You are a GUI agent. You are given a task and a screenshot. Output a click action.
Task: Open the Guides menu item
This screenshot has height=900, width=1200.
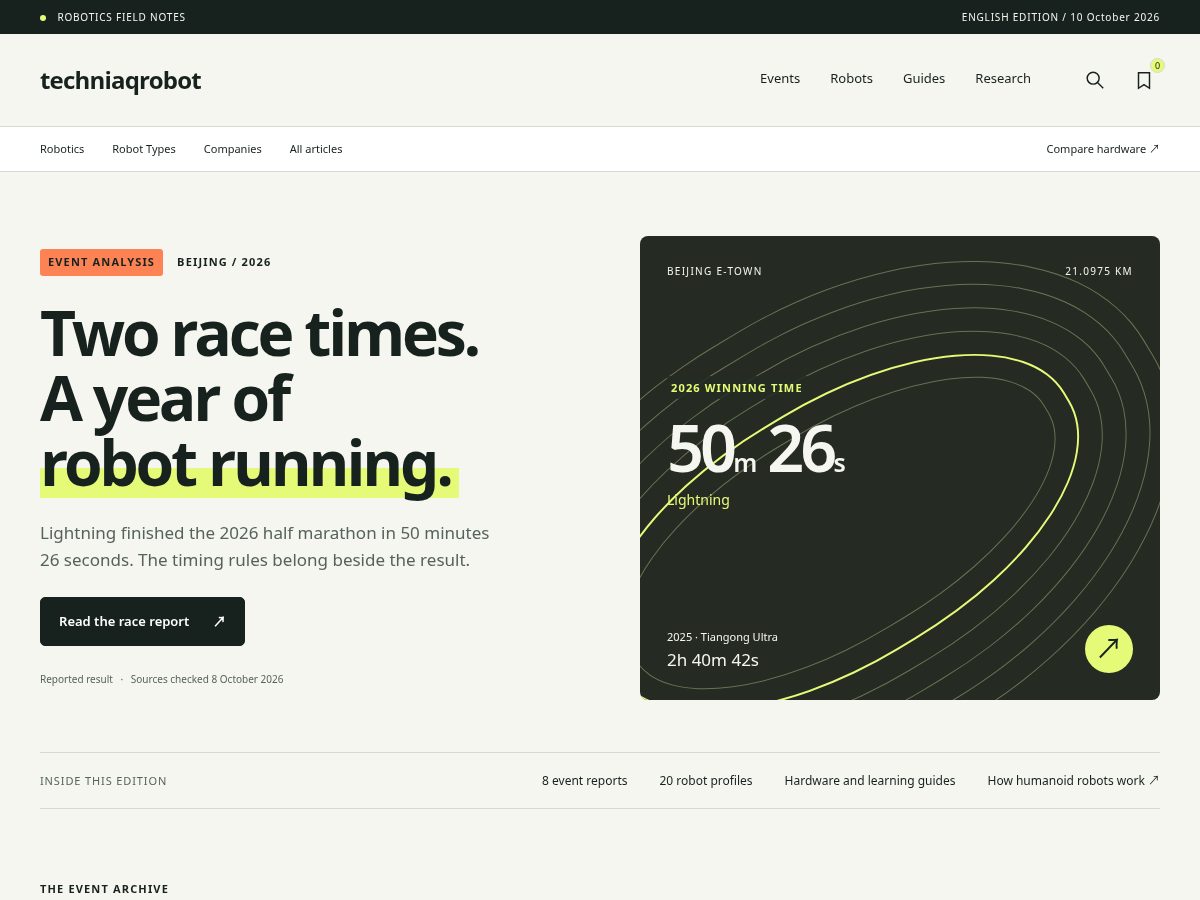click(924, 79)
